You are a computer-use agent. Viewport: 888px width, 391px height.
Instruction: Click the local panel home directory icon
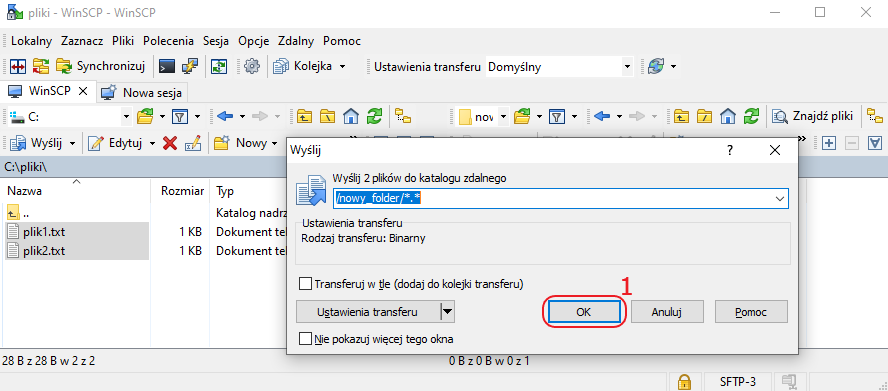[352, 116]
